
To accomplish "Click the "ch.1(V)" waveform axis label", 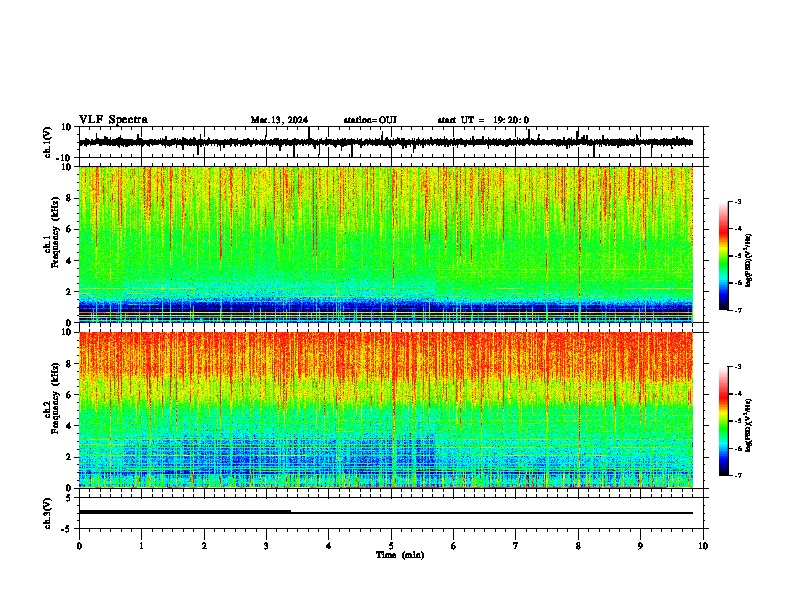I will pos(48,142).
